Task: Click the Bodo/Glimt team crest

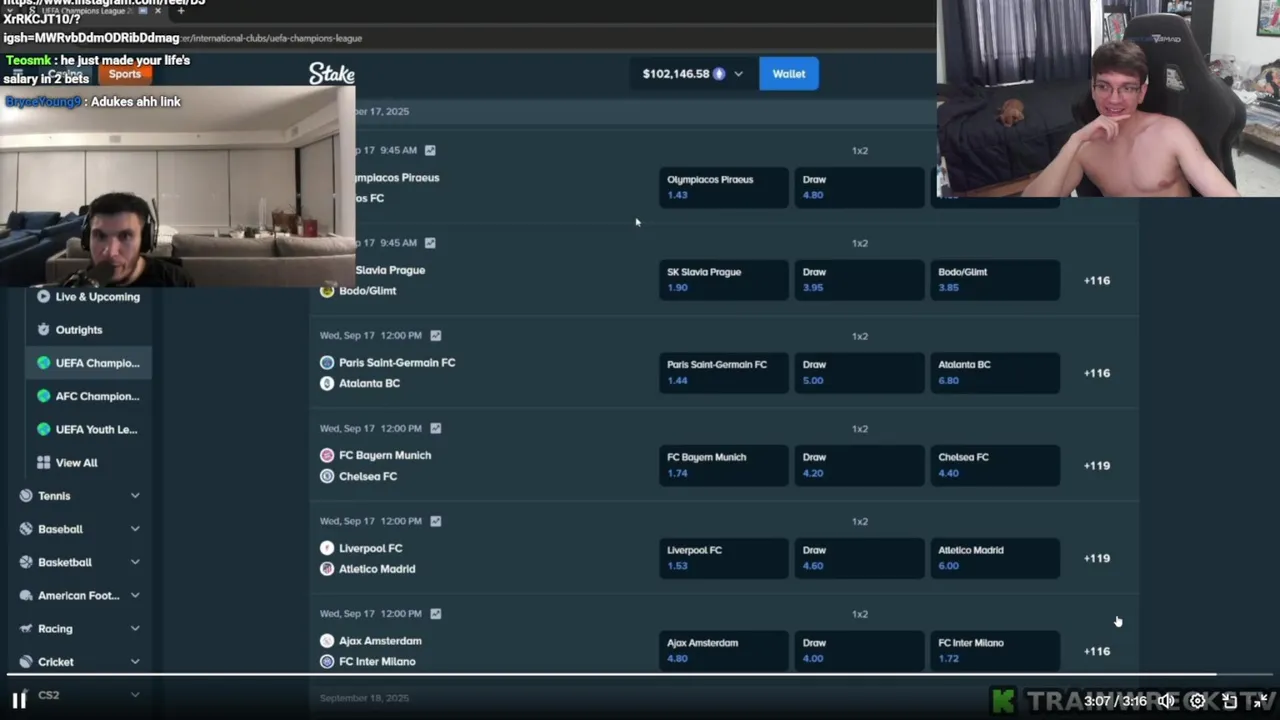Action: [327, 291]
